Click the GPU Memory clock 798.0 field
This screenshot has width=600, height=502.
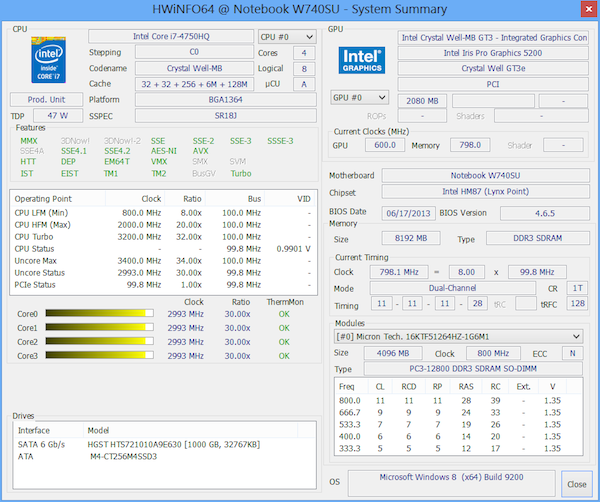[470, 145]
